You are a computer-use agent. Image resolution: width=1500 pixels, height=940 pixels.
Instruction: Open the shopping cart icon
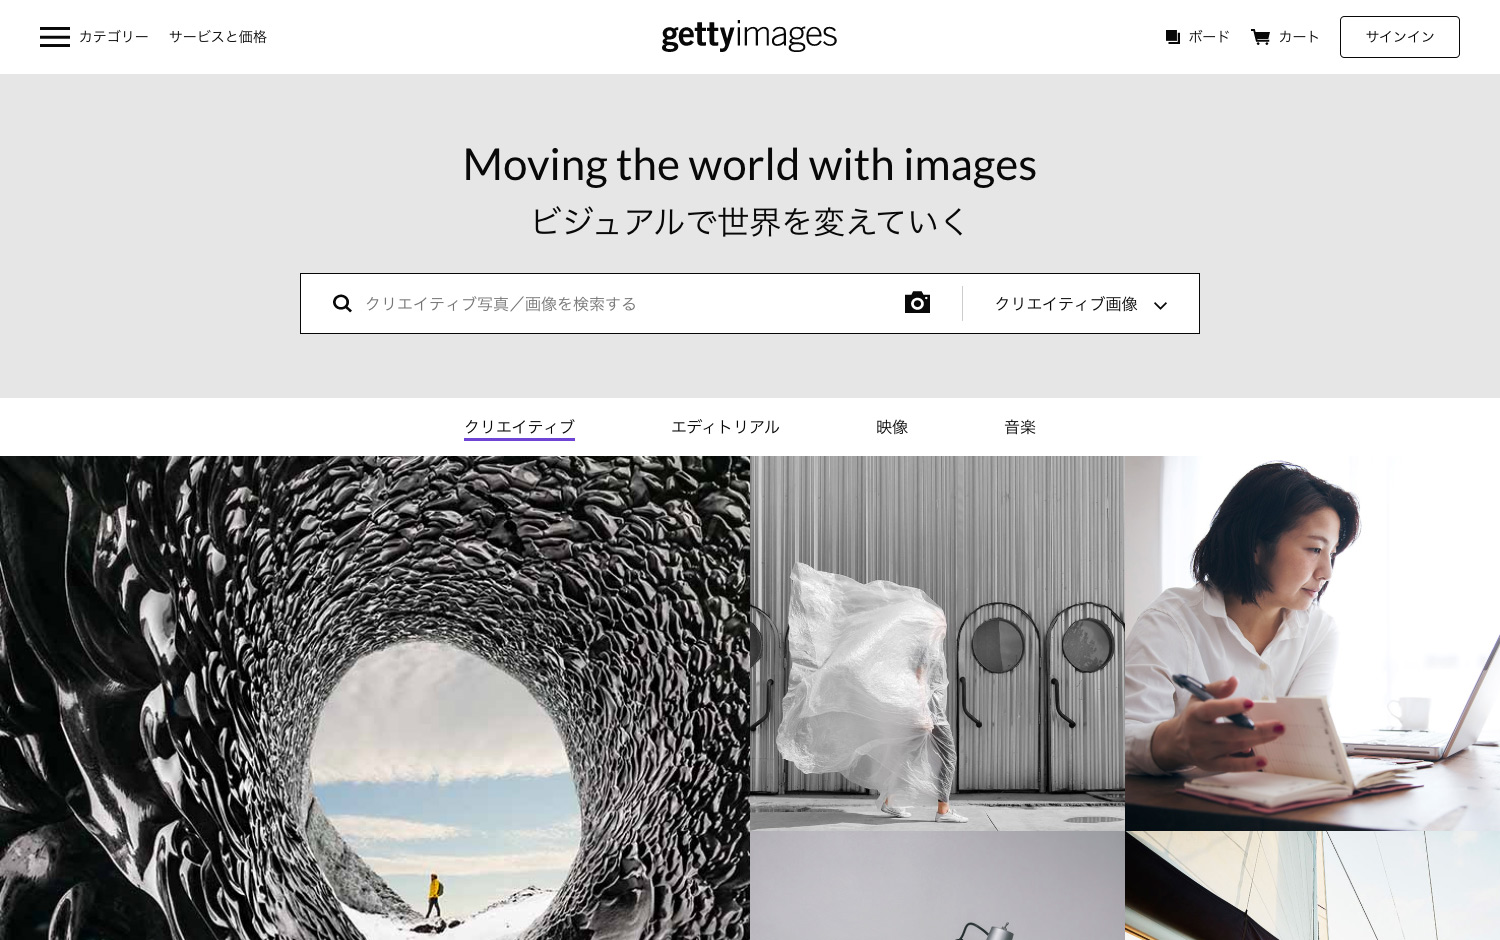pos(1261,37)
